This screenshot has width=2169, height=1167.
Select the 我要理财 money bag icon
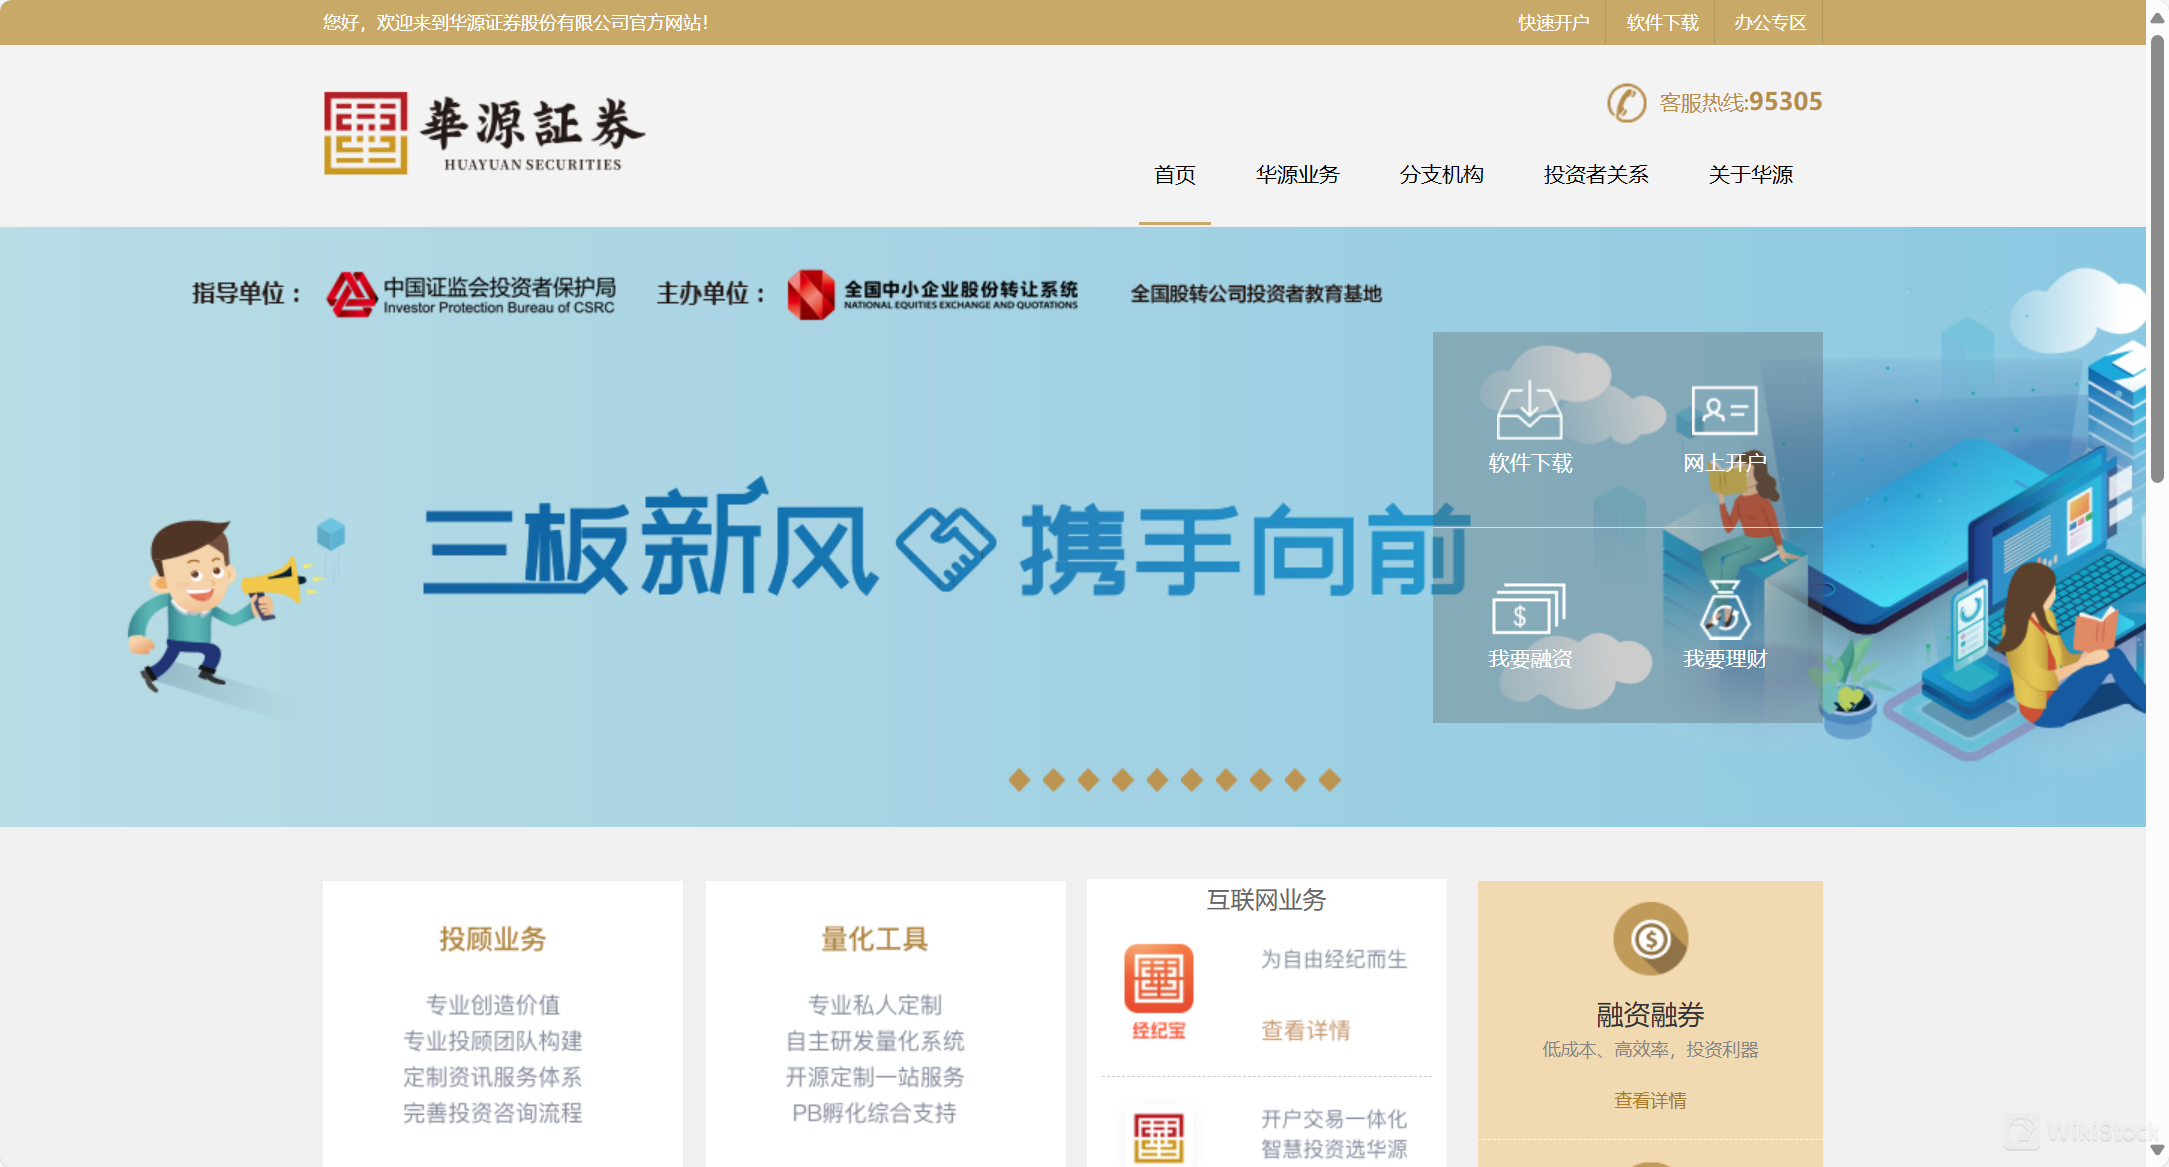pyautogui.click(x=1725, y=609)
